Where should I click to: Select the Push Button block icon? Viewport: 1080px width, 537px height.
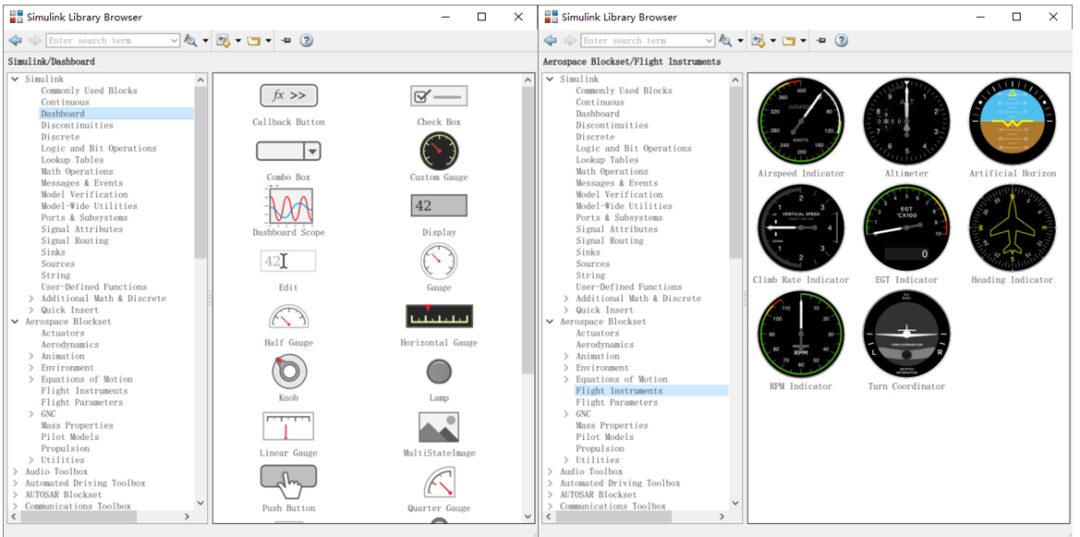point(289,482)
